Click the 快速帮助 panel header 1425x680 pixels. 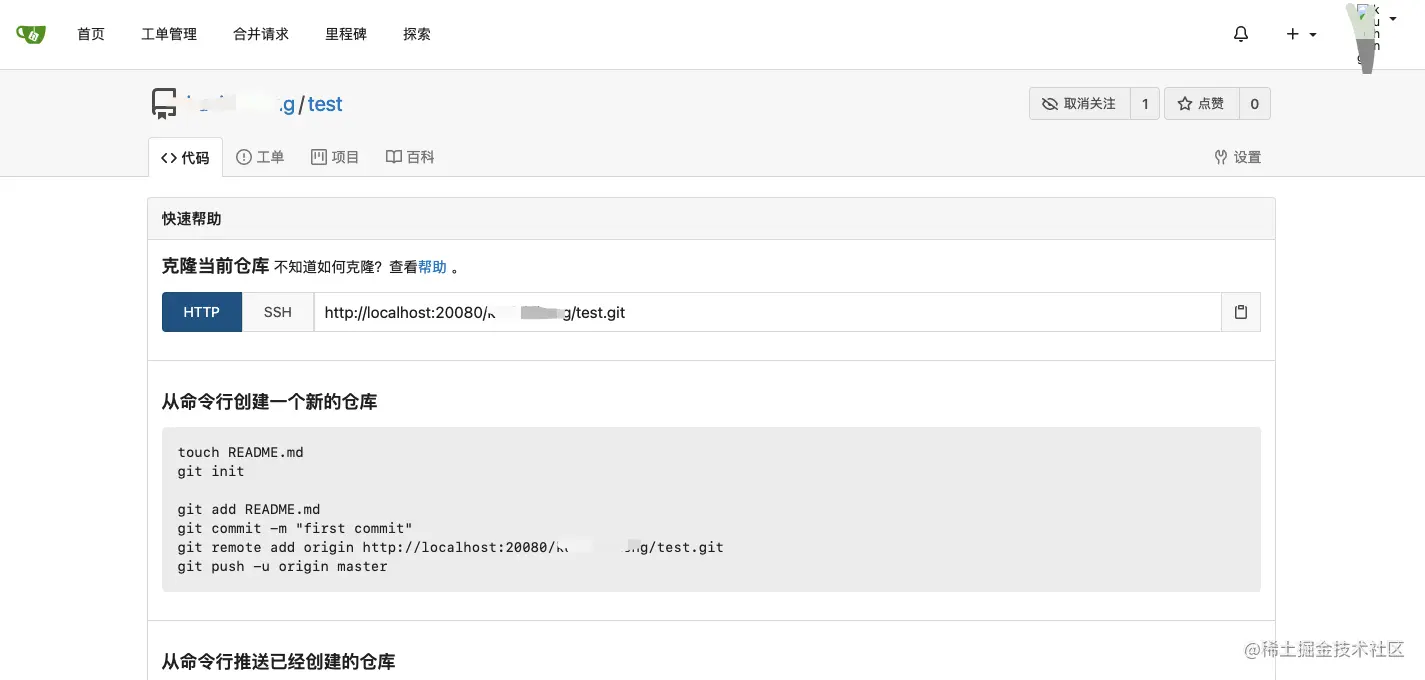tap(711, 219)
